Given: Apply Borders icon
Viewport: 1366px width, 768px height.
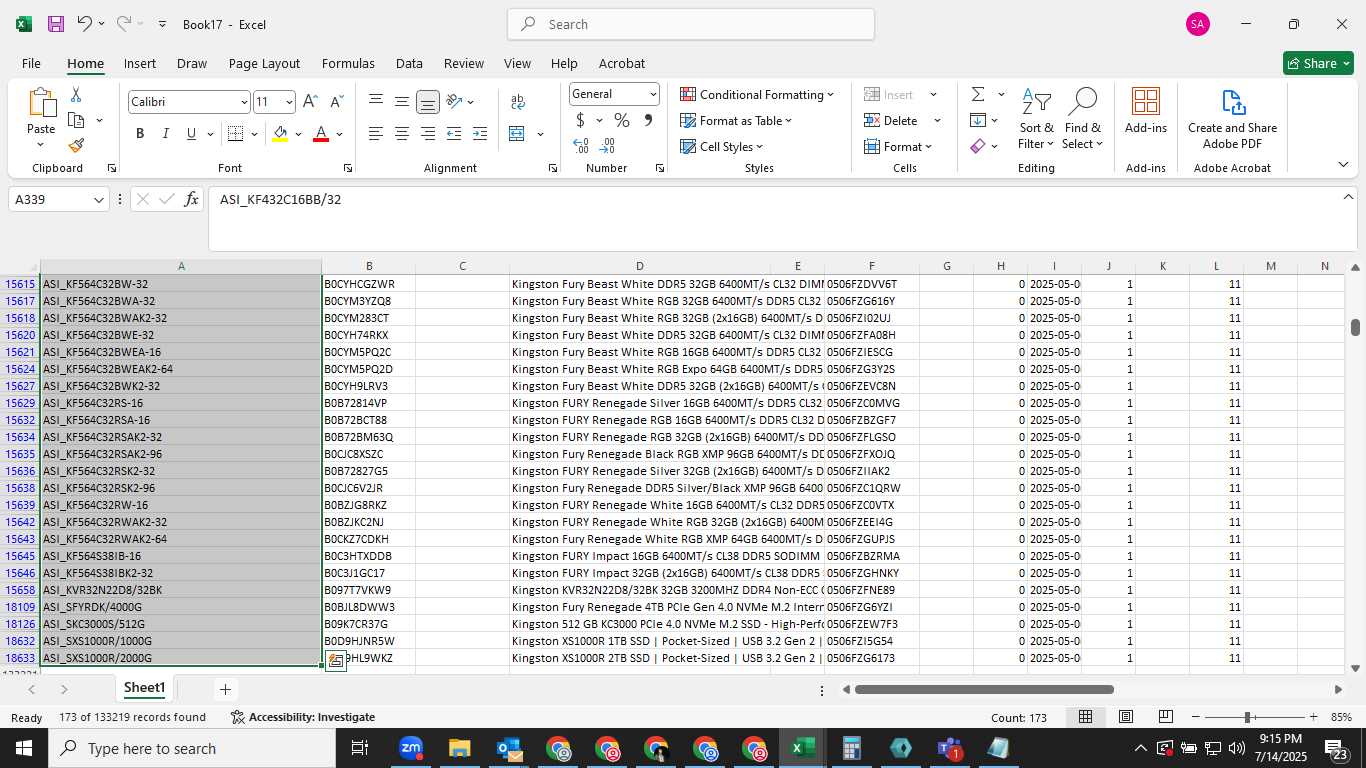Looking at the screenshot, I should coord(236,134).
